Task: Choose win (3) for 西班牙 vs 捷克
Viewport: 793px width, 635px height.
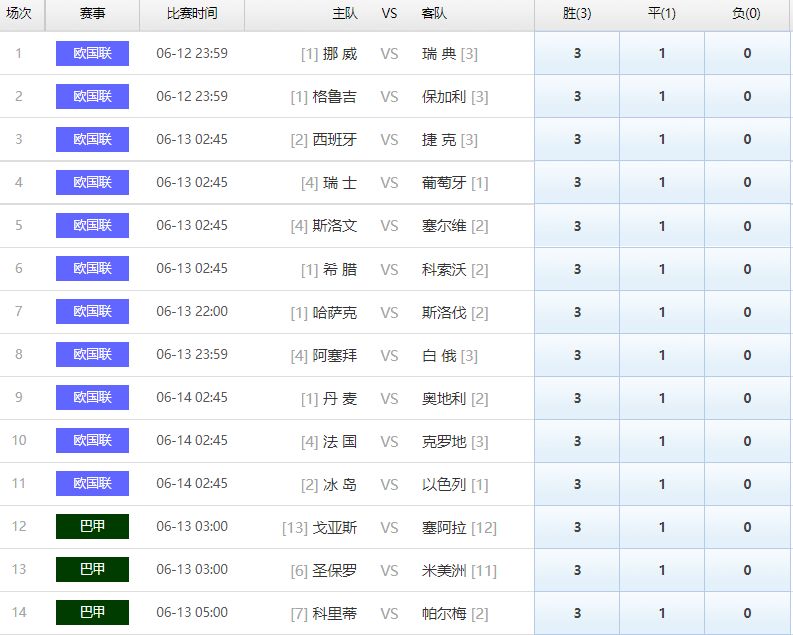Action: (x=577, y=139)
